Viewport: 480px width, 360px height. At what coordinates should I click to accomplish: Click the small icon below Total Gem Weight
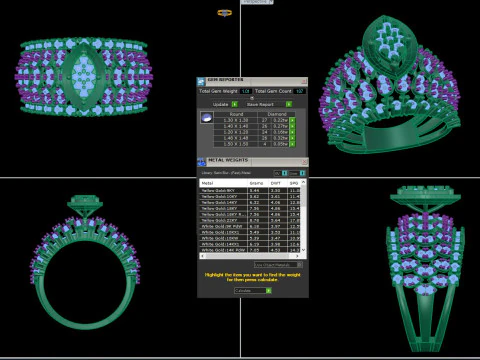pos(252,98)
